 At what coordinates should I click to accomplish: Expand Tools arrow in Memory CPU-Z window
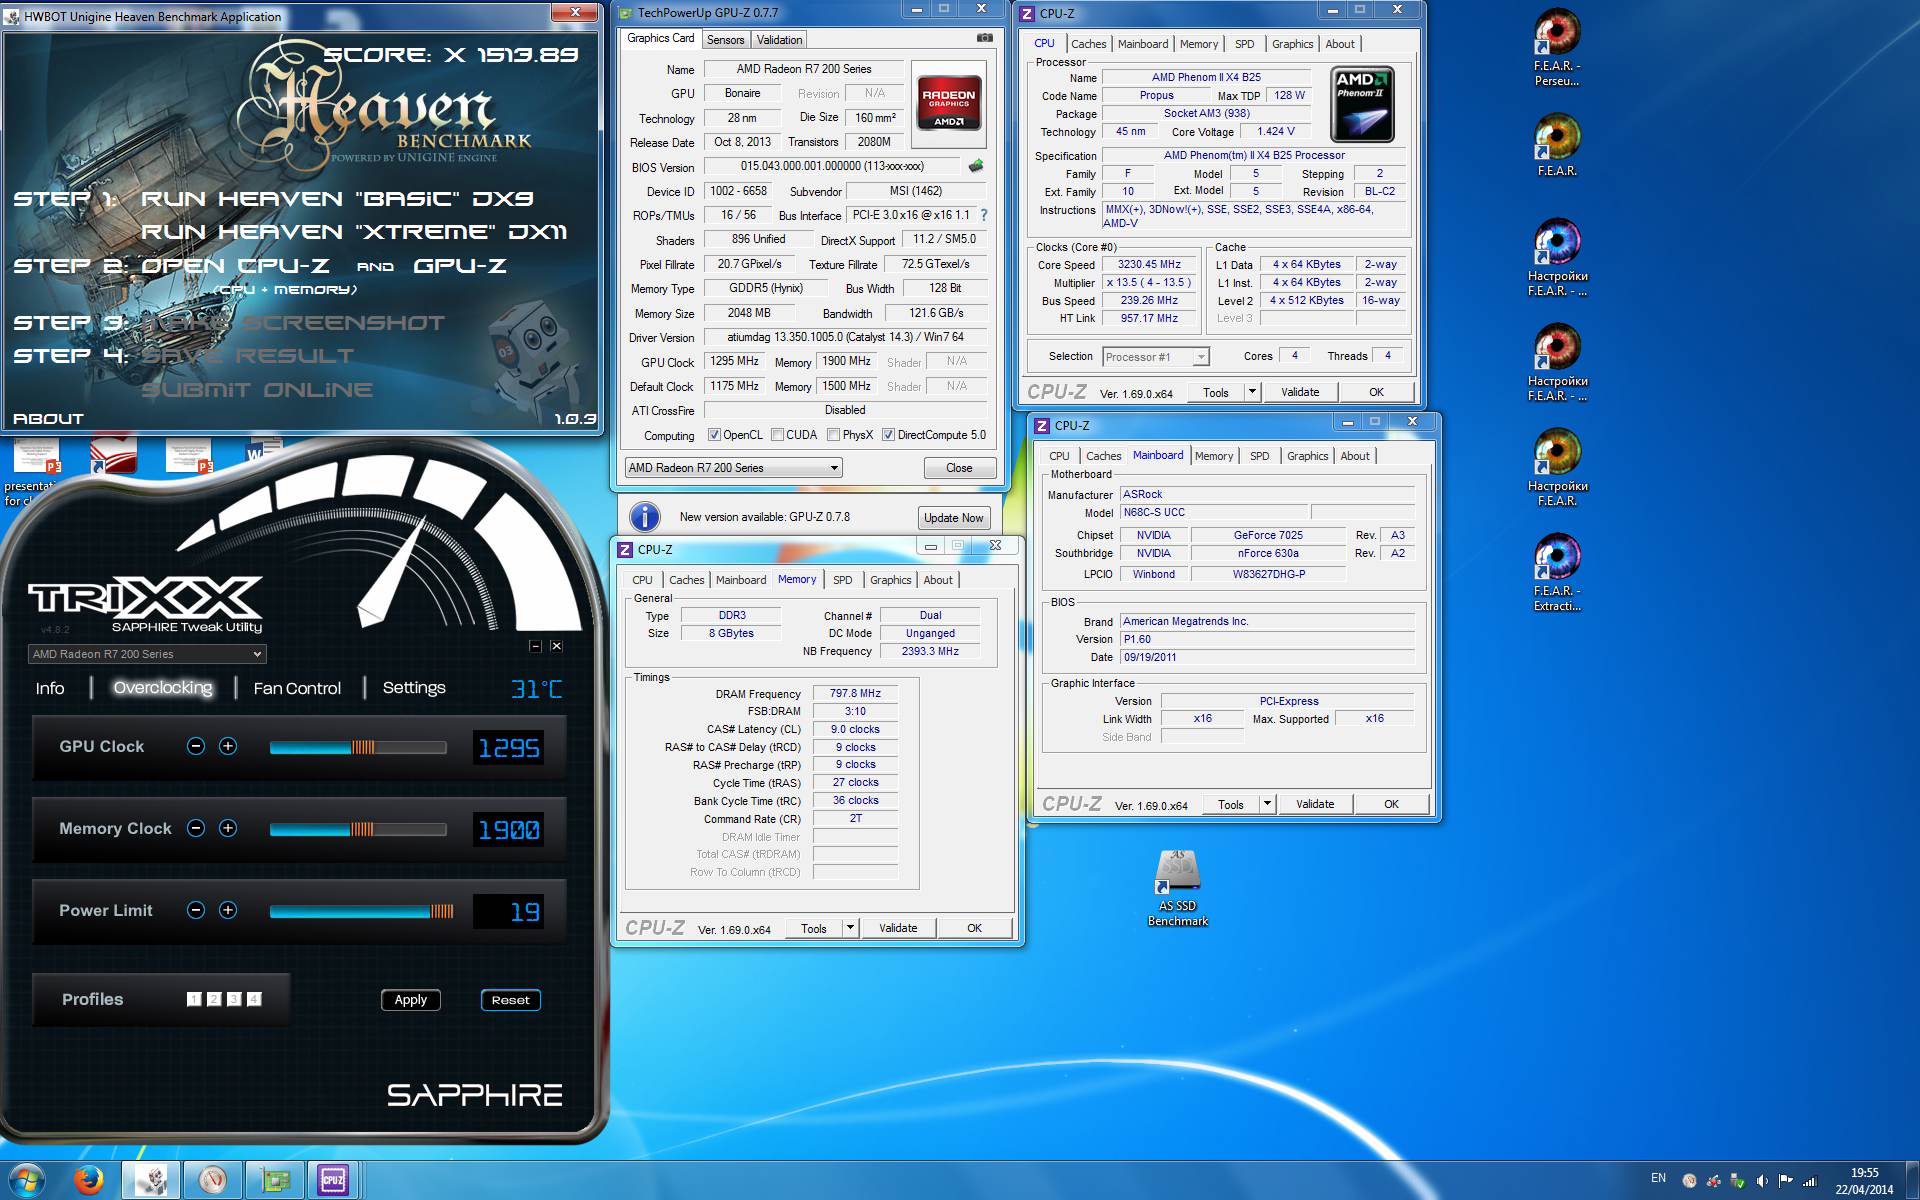click(850, 928)
